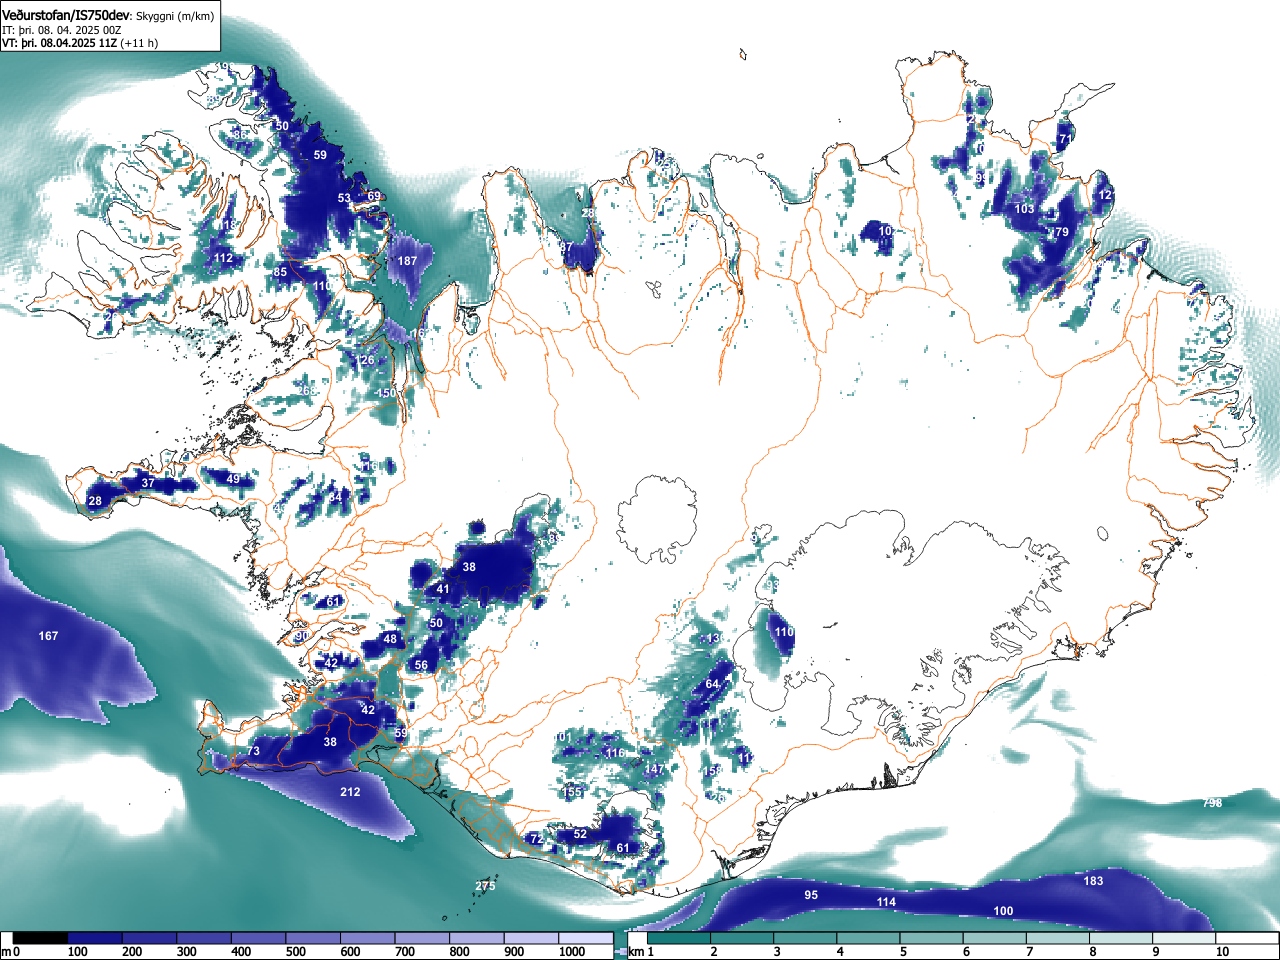Click the 500 tick label on metre legend
This screenshot has width=1280, height=960.
[295, 952]
